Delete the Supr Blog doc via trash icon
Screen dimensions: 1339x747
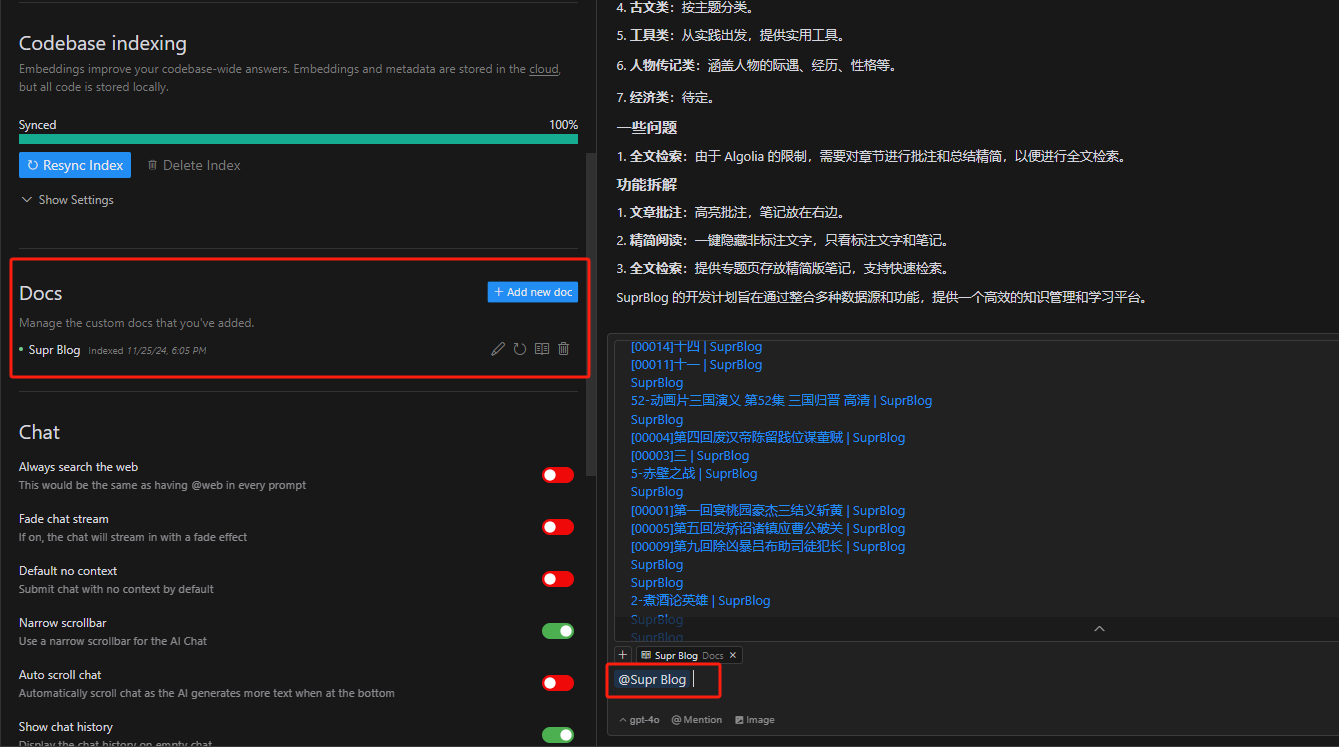point(564,349)
